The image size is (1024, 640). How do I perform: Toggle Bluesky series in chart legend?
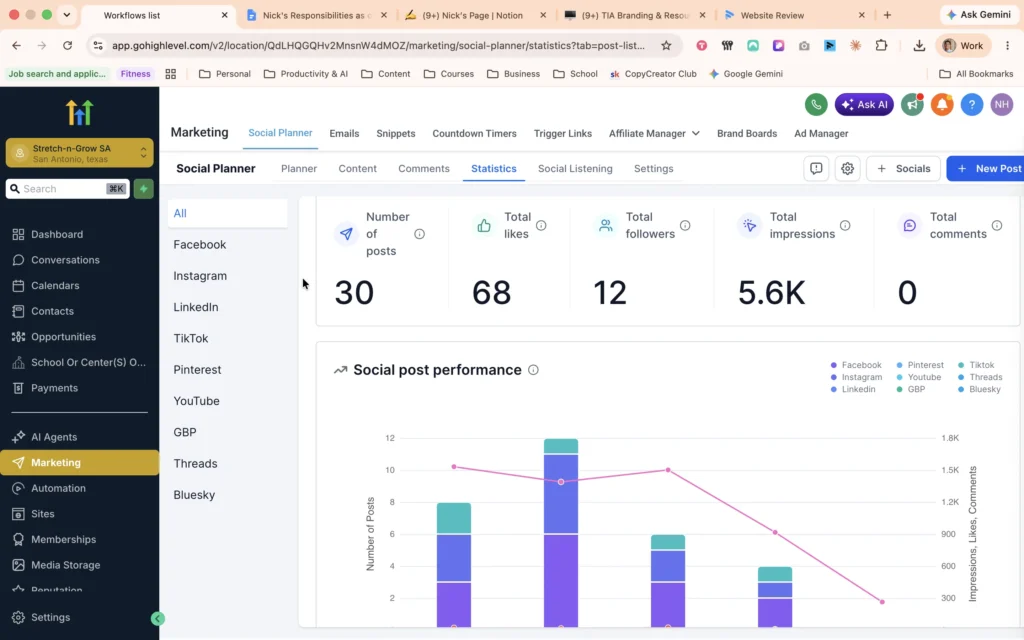click(979, 389)
